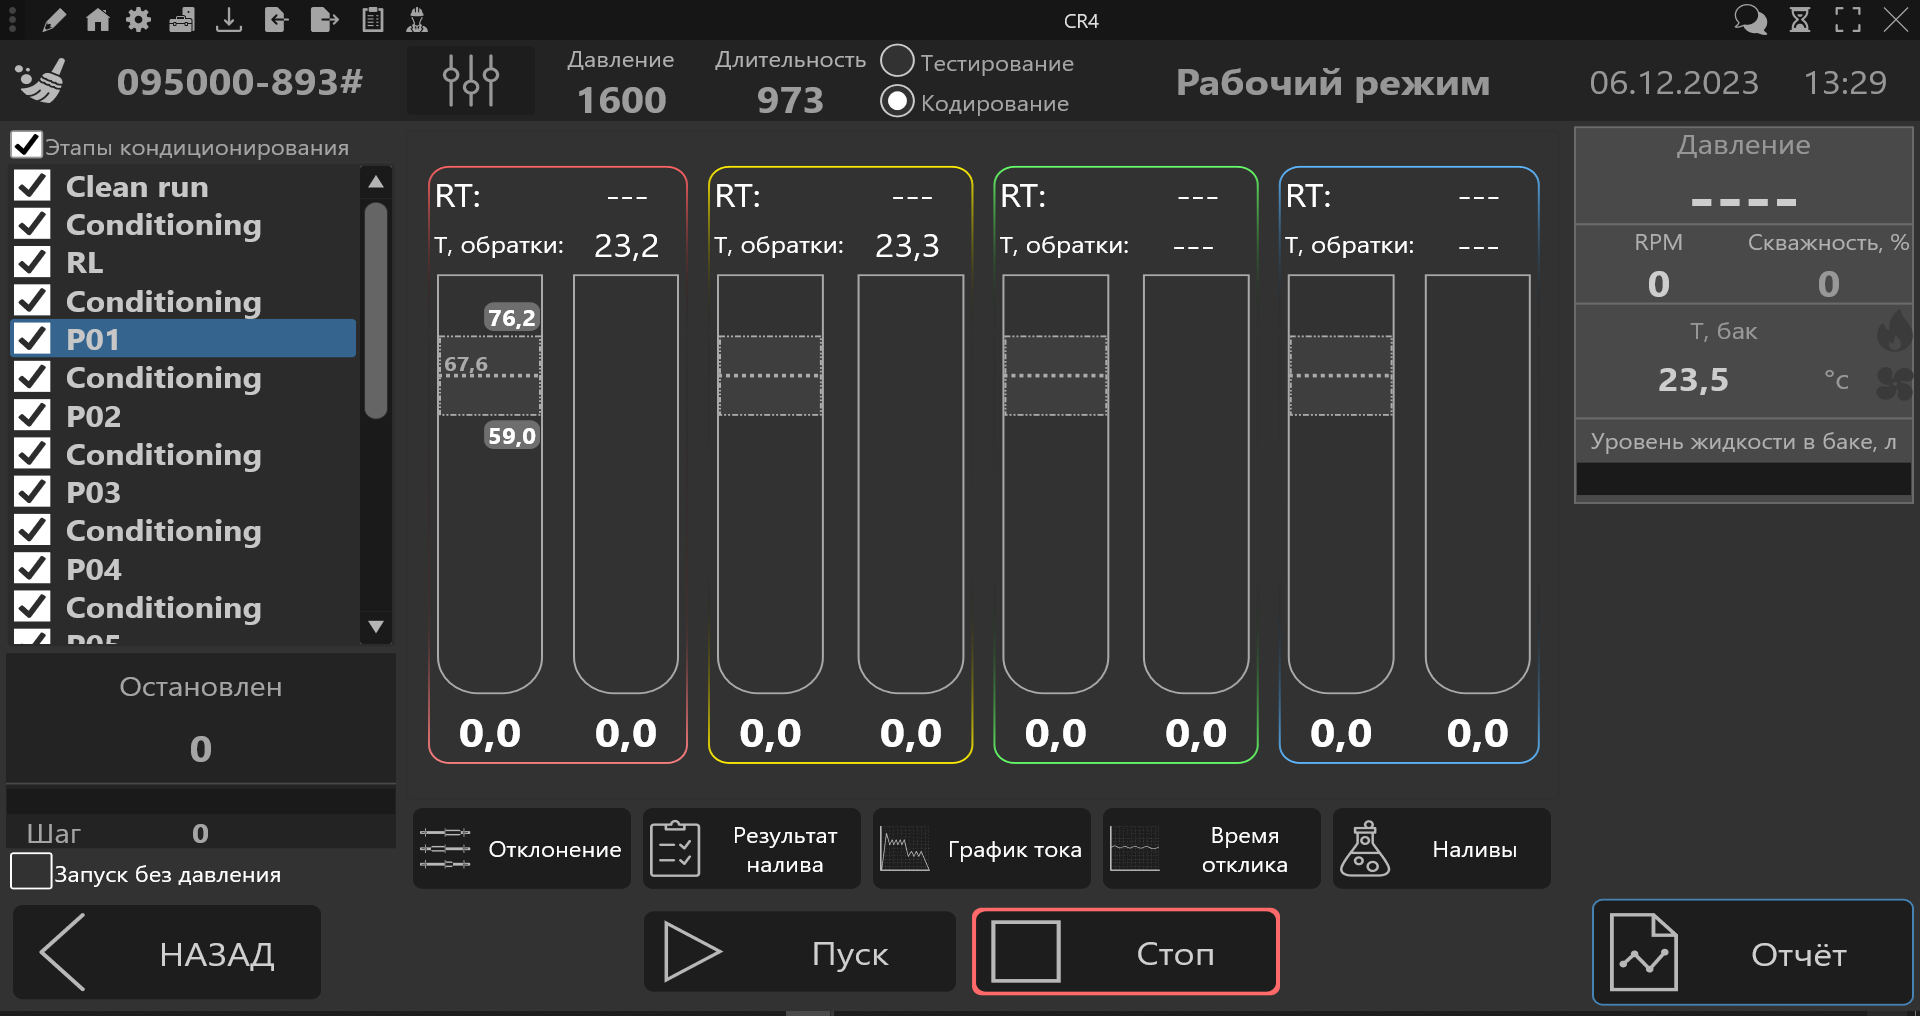This screenshot has width=1920, height=1016.
Task: Click the import file icon
Action: coord(276,20)
